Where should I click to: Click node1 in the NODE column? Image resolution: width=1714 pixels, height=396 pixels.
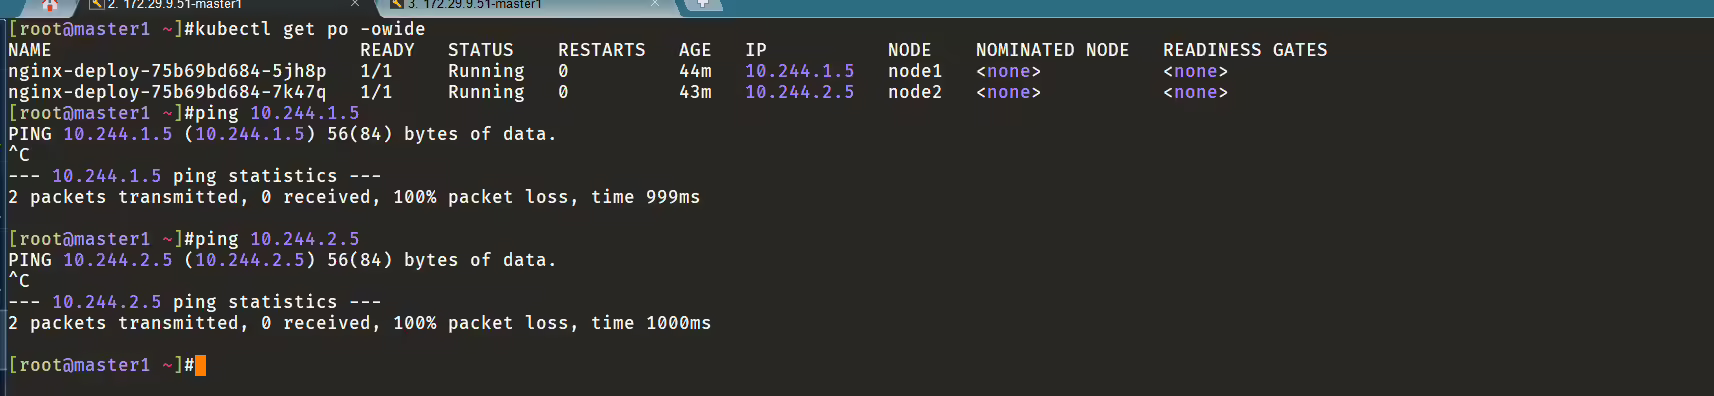pos(915,71)
